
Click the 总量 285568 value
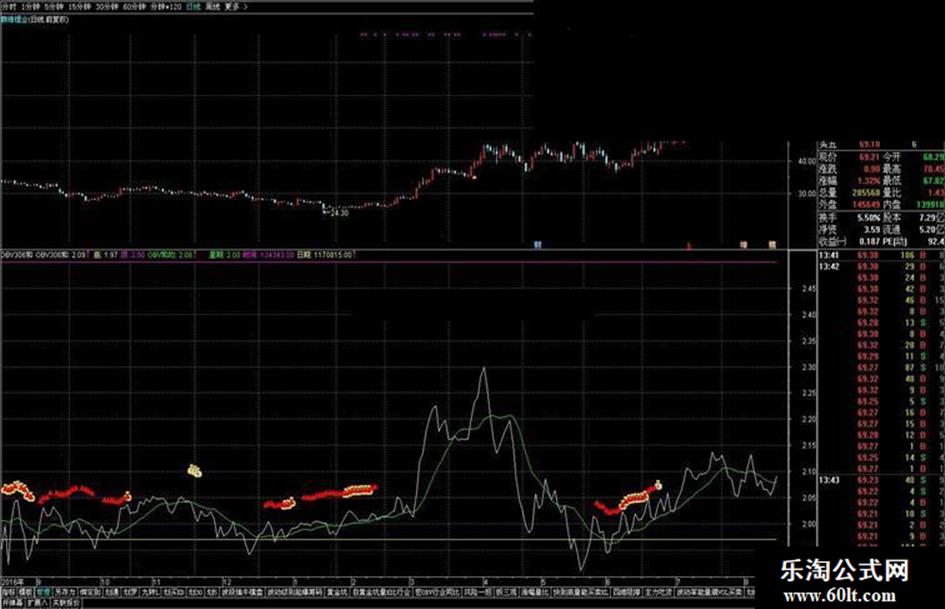(865, 193)
